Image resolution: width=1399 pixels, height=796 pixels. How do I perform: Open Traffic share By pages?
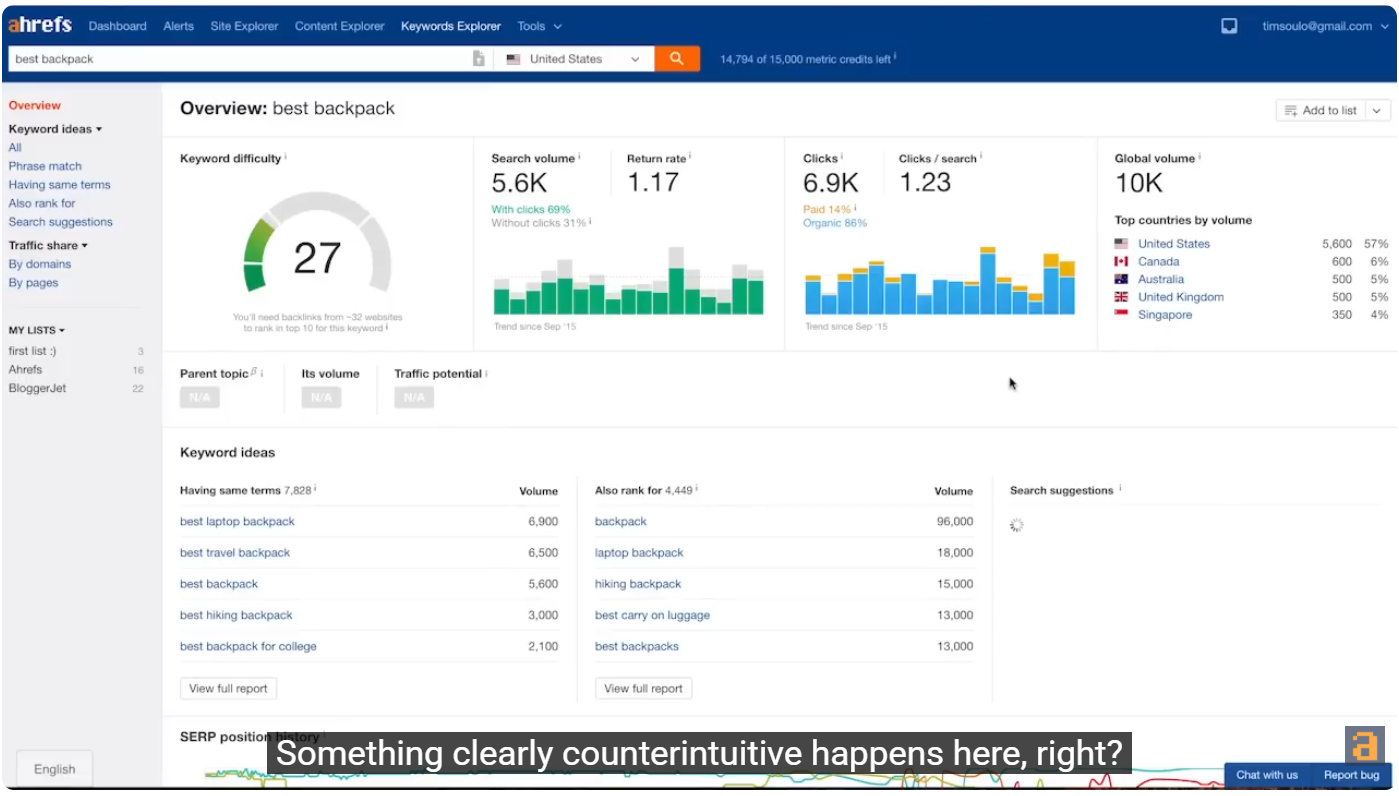34,283
